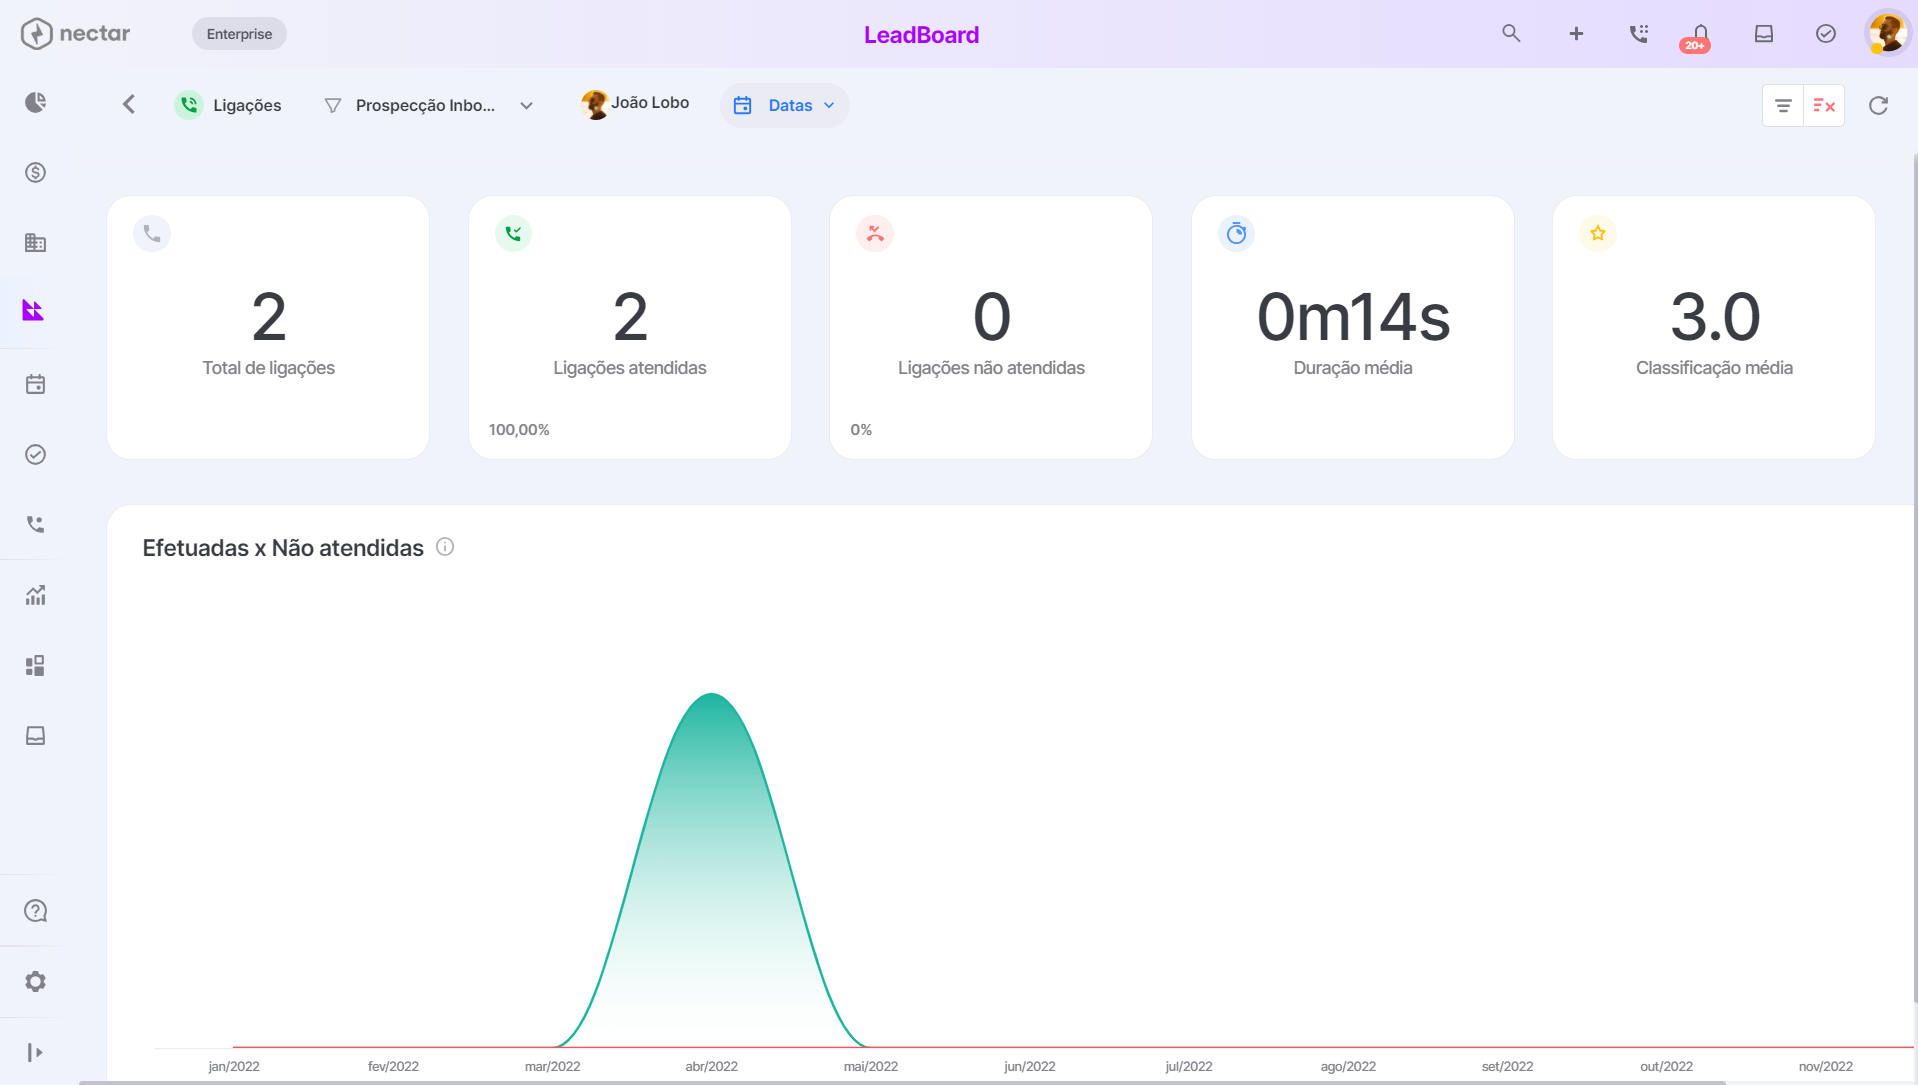
Task: Toggle the filter list button
Action: (x=1783, y=105)
